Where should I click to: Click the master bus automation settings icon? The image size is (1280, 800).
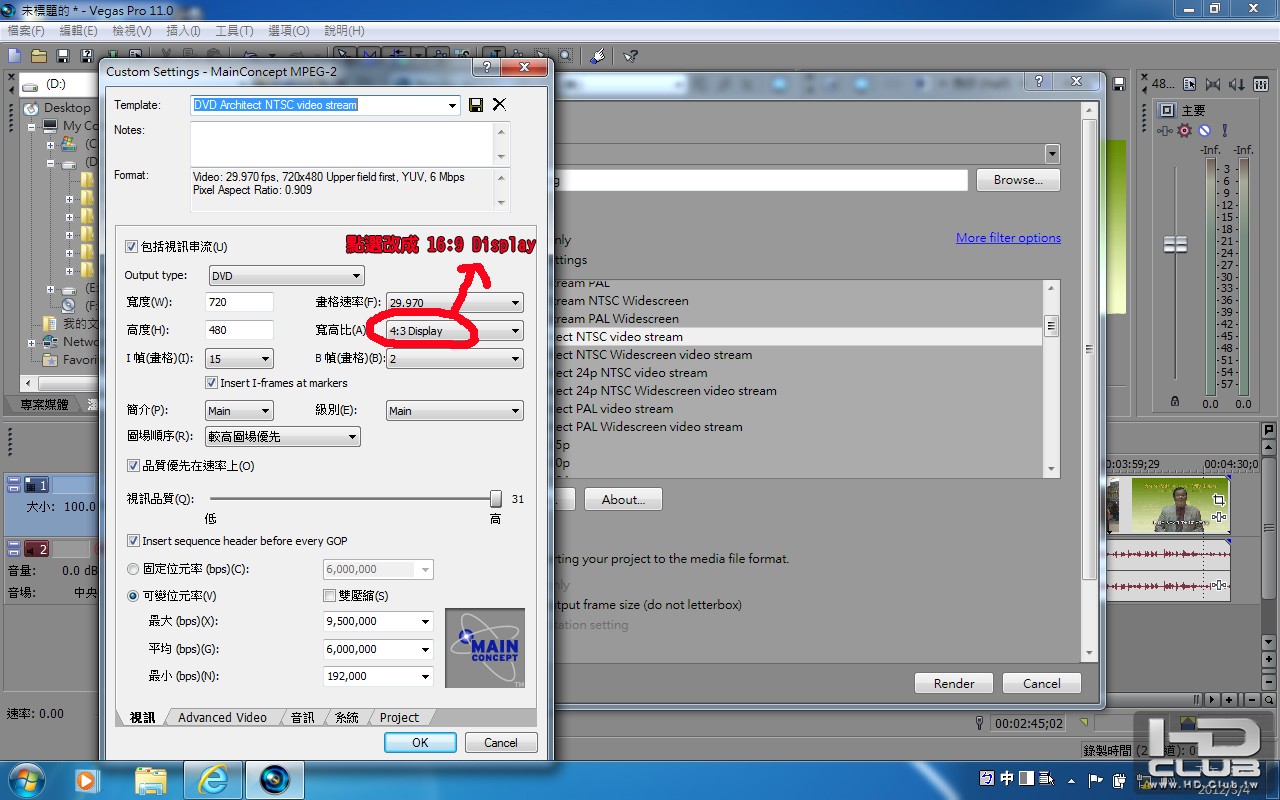point(1165,130)
